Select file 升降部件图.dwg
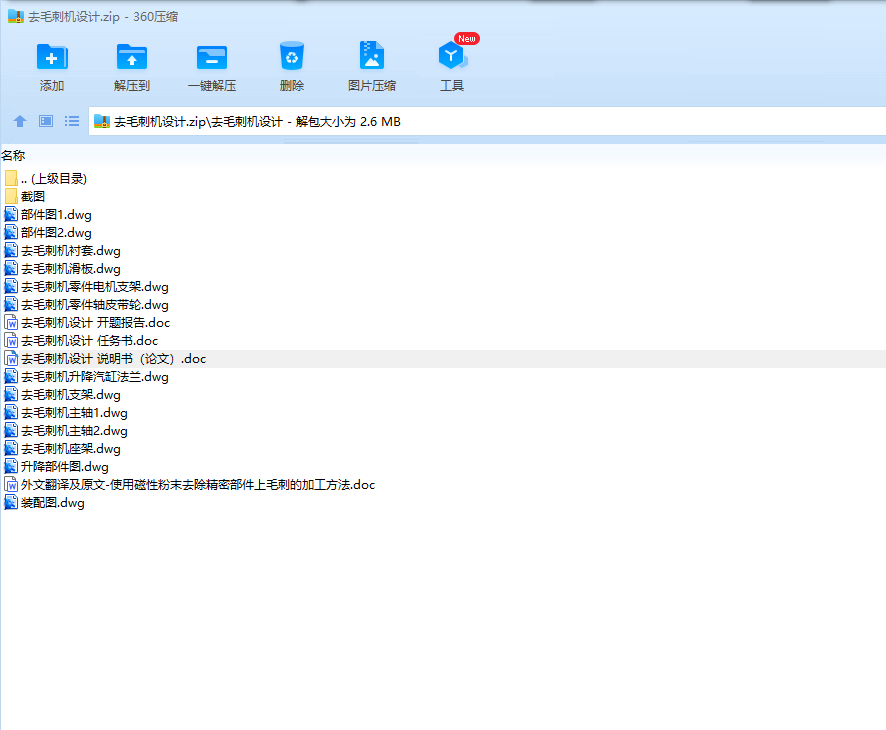 coord(64,467)
